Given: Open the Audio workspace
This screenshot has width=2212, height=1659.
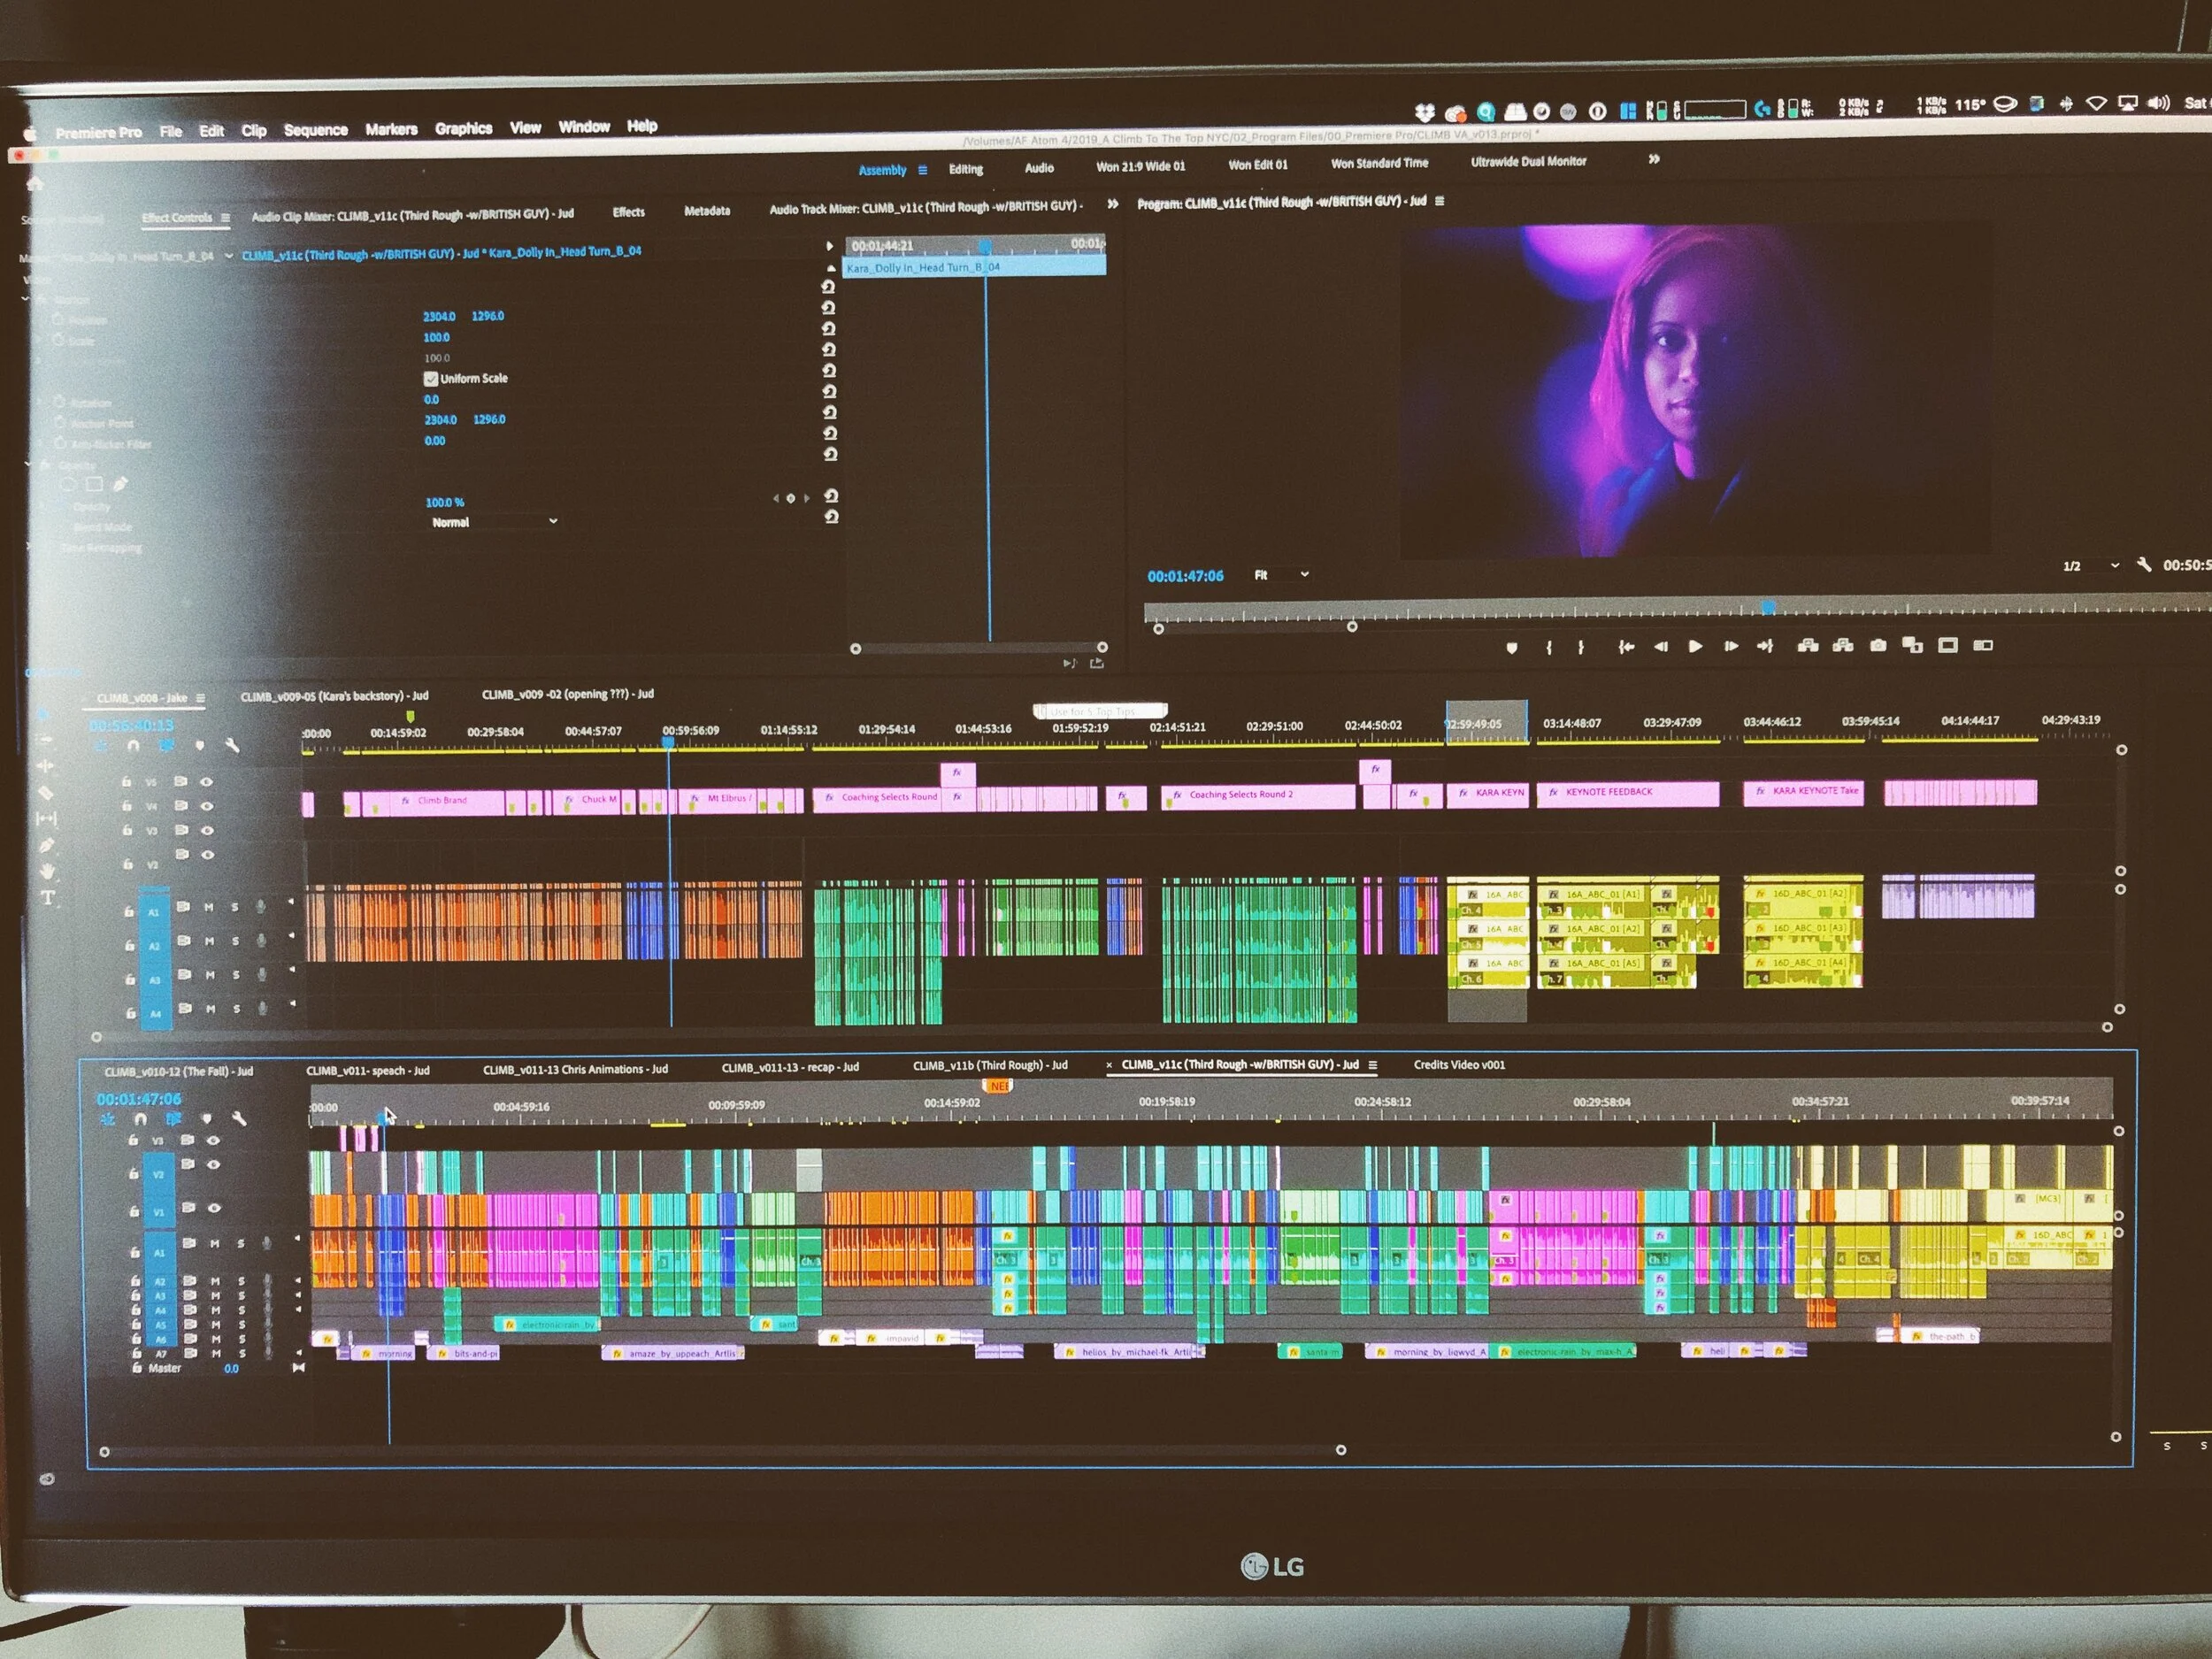Looking at the screenshot, I should pos(1039,168).
